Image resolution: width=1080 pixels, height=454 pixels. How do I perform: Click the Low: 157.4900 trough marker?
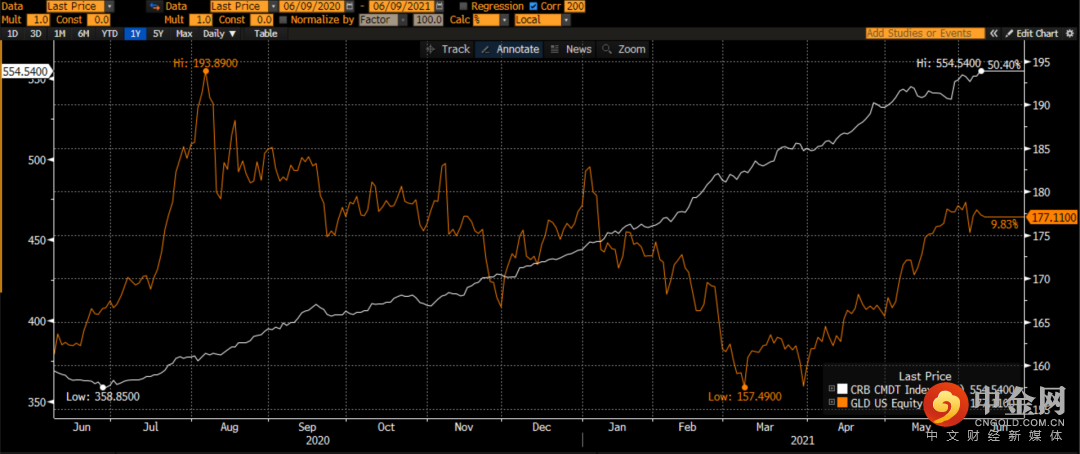pos(745,387)
